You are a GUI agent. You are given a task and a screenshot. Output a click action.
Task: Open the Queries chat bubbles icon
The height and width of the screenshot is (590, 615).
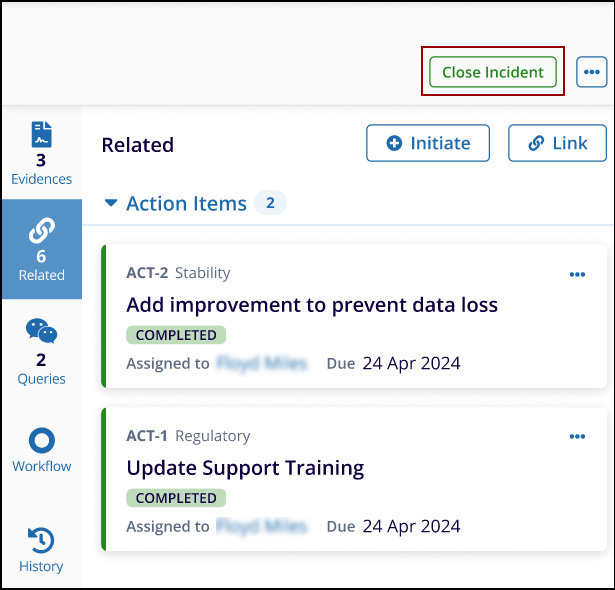click(x=41, y=332)
